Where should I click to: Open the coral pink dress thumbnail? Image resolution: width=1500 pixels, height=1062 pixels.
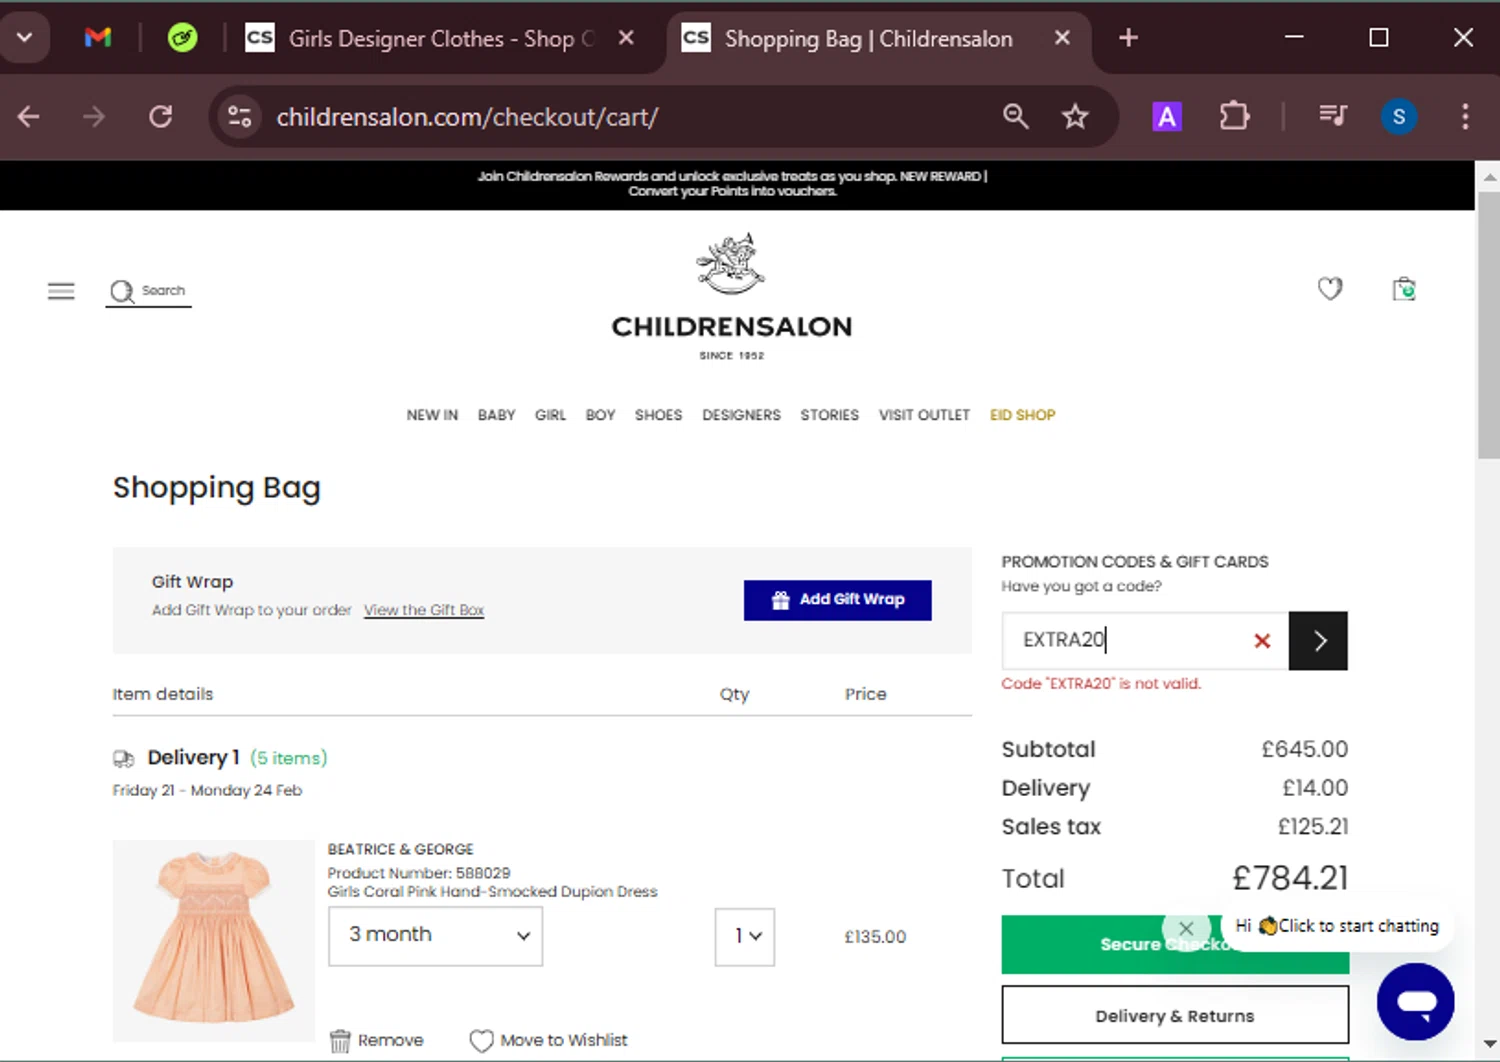pyautogui.click(x=213, y=940)
